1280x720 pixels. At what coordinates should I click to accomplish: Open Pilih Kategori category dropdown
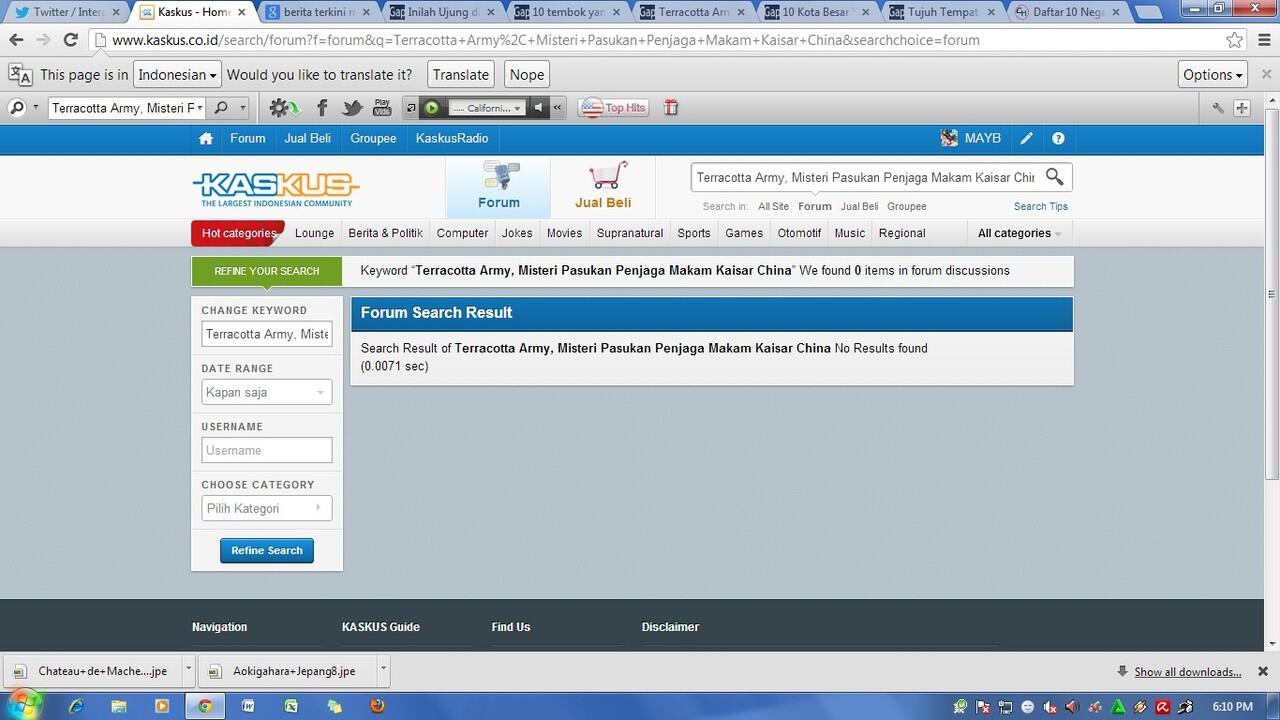(267, 508)
